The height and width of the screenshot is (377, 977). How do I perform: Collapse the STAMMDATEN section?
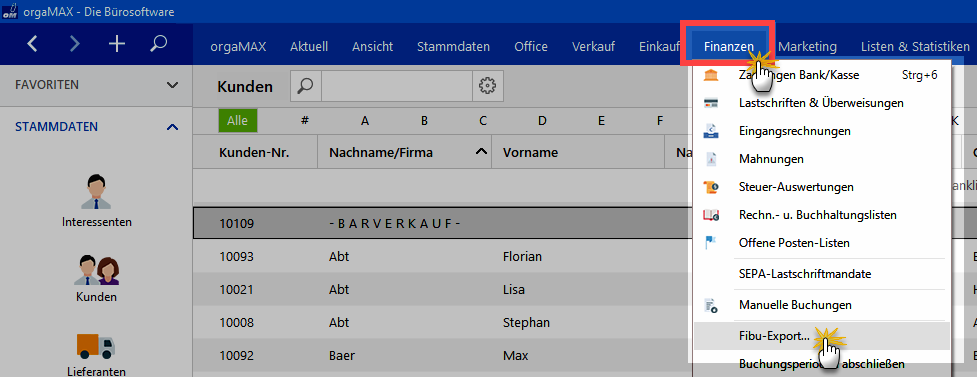click(173, 127)
